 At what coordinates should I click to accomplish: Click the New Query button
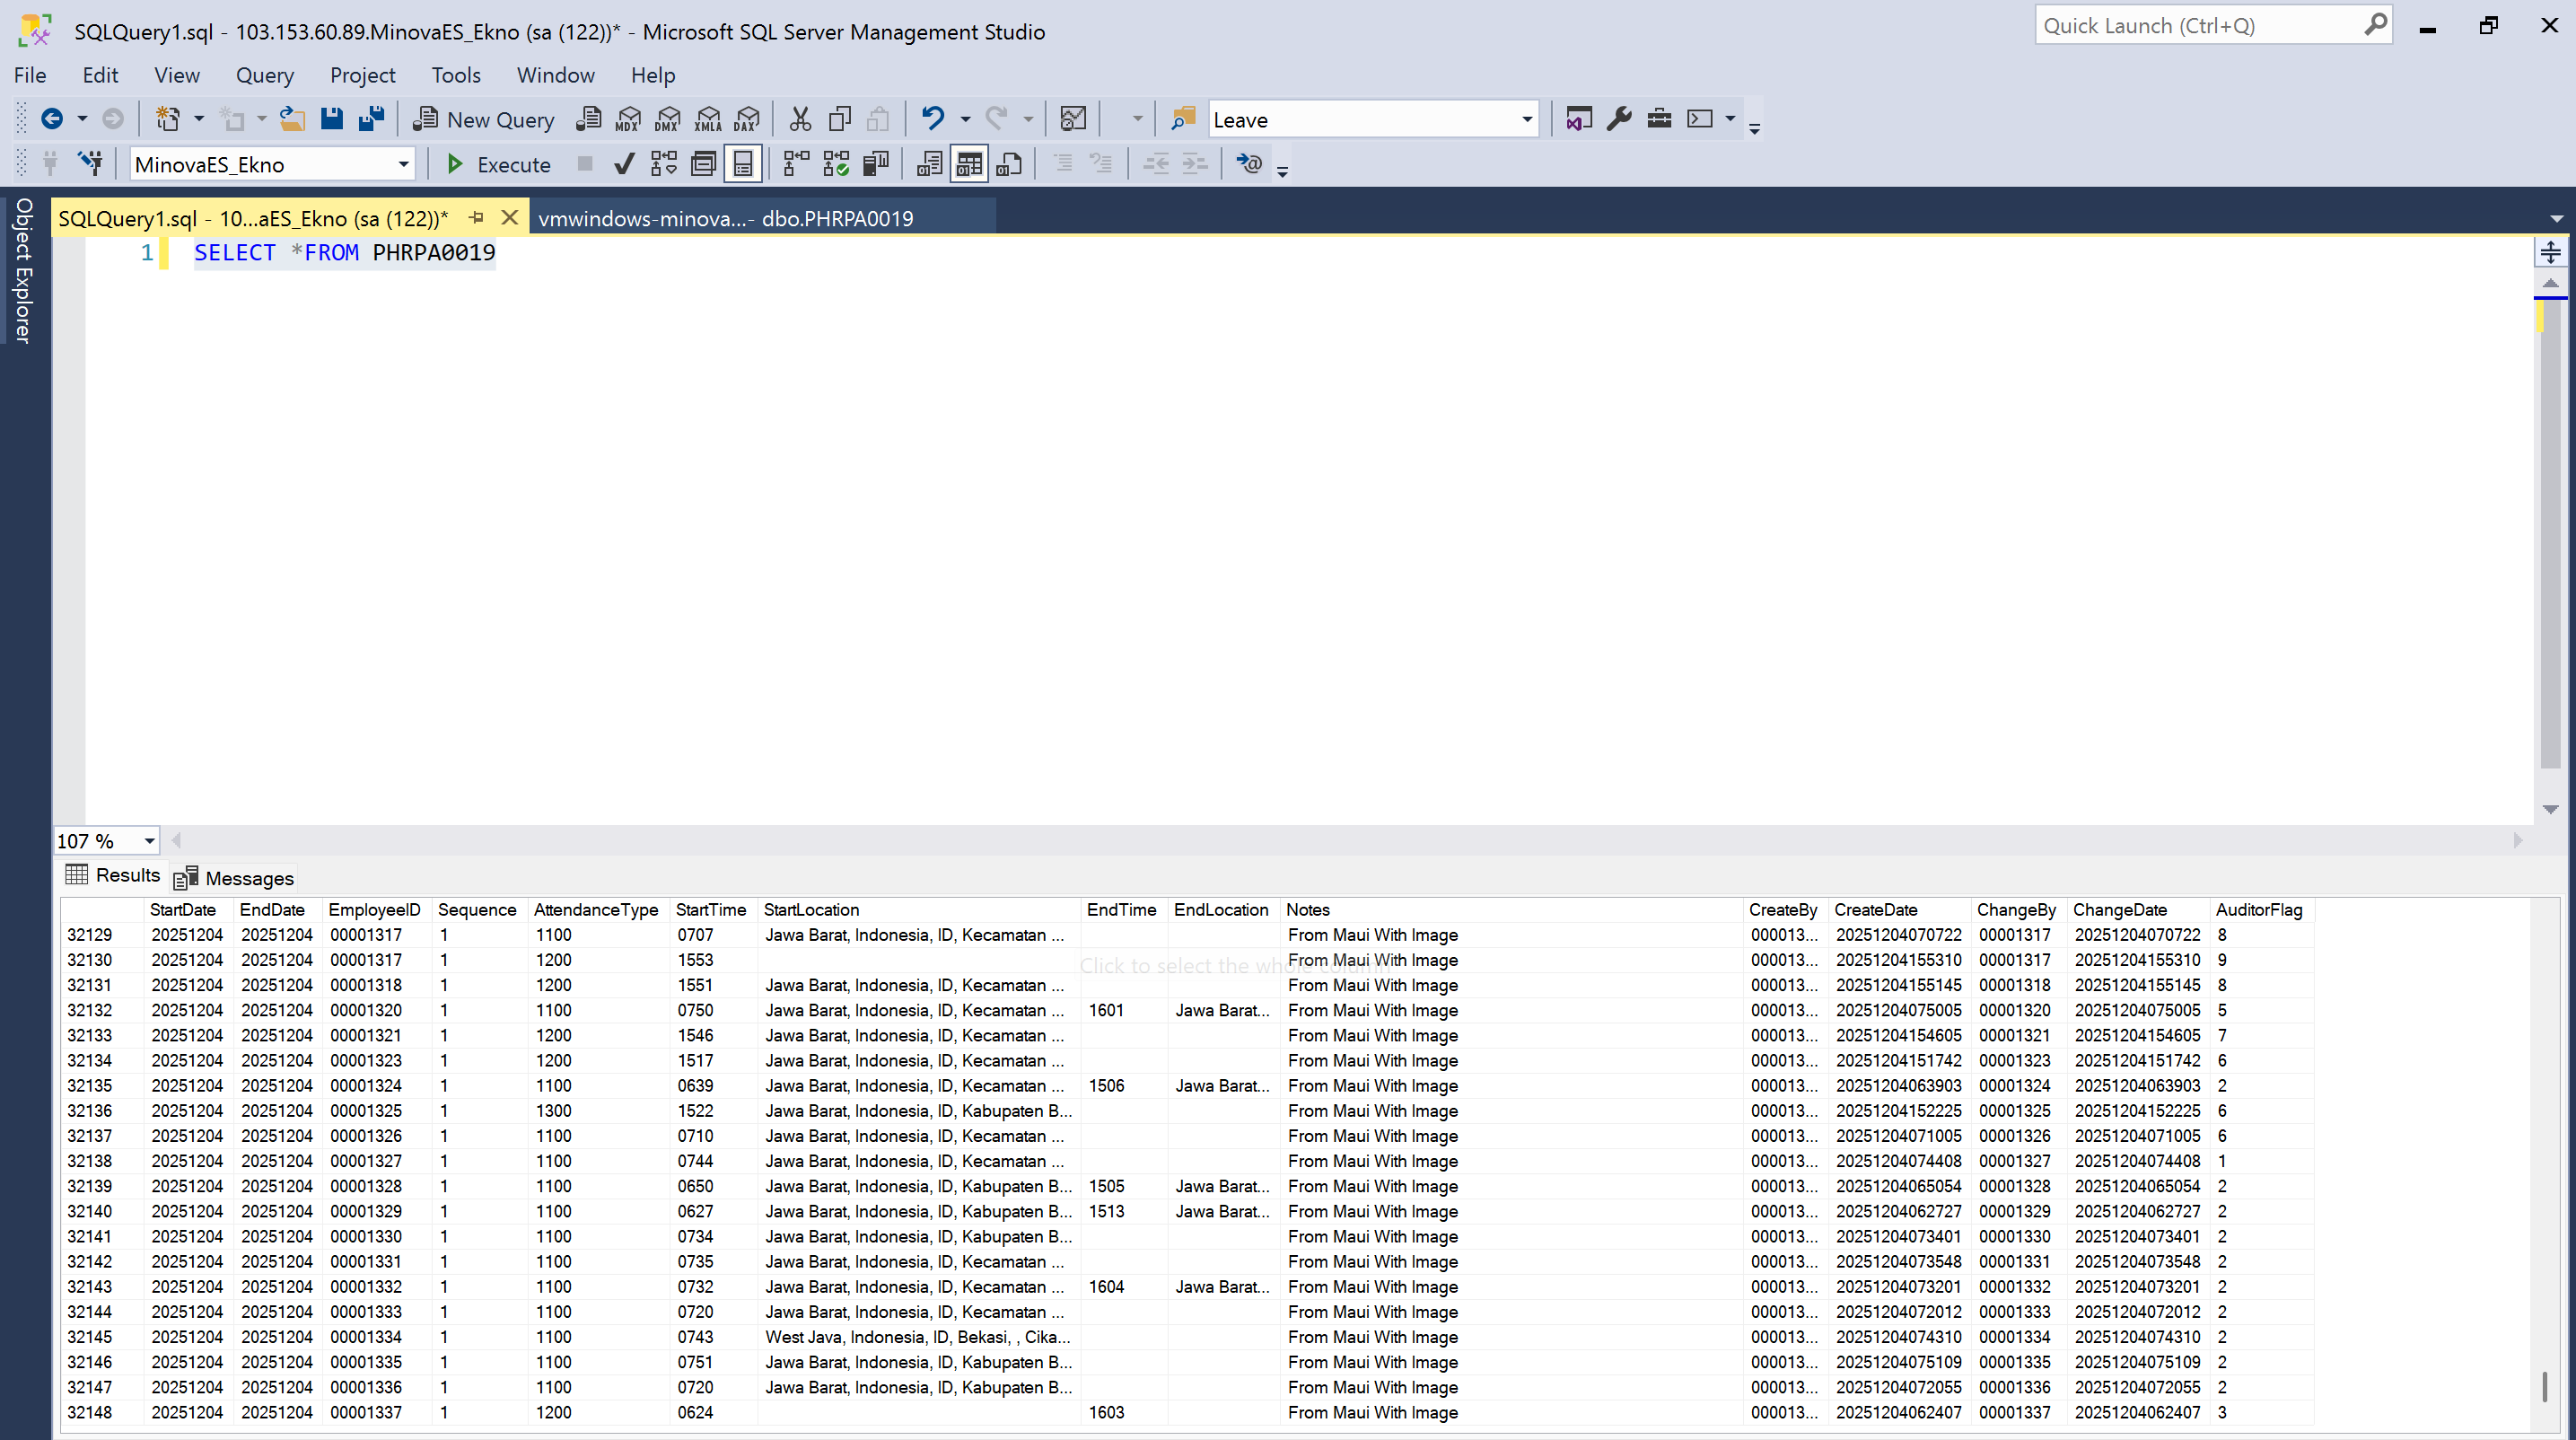point(484,120)
